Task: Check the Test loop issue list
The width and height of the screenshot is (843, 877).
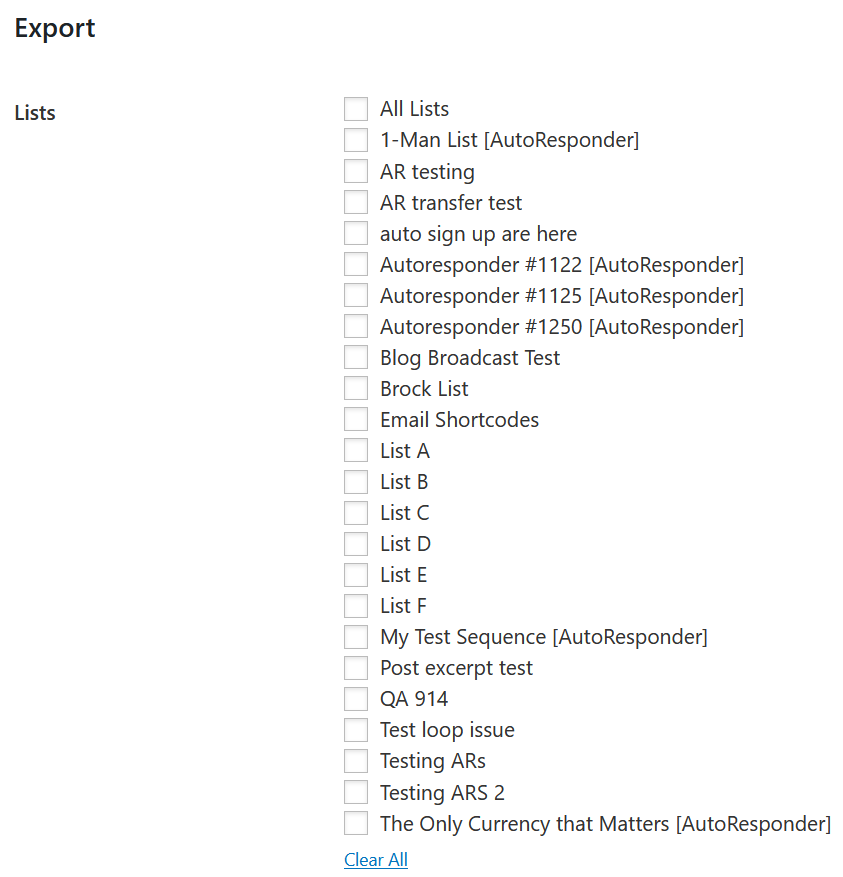Action: [x=356, y=730]
